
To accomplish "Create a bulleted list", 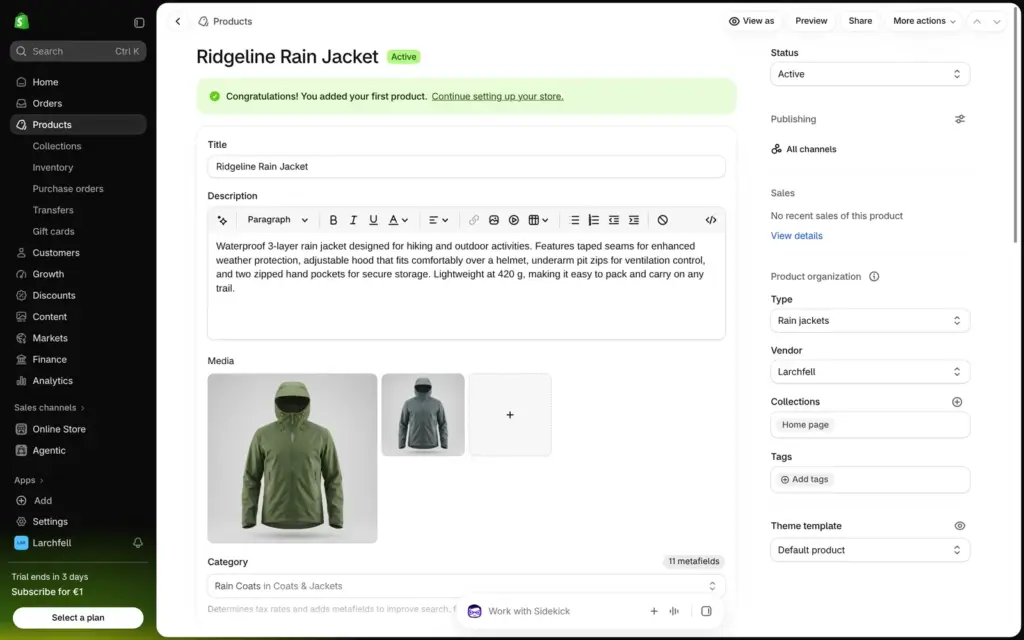I will point(574,220).
